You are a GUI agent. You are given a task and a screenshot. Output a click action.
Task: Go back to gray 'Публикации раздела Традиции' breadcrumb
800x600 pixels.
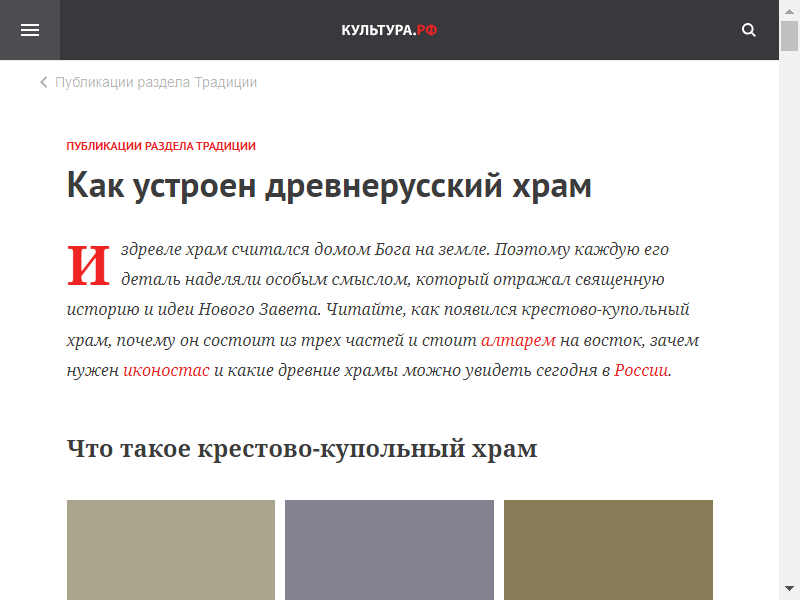coord(156,82)
